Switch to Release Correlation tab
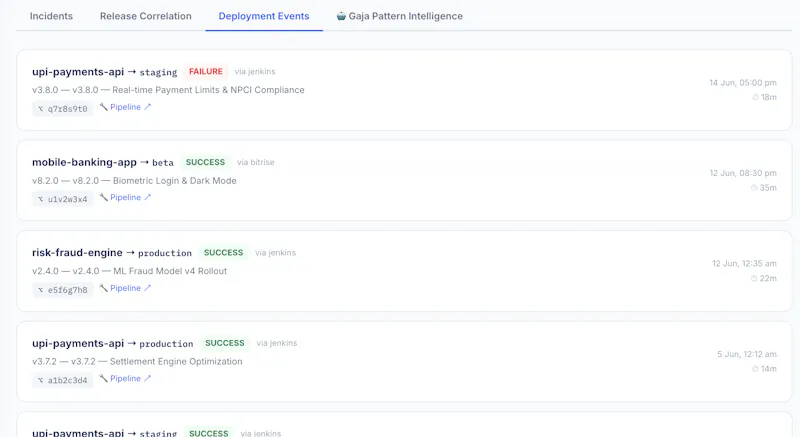 click(145, 16)
